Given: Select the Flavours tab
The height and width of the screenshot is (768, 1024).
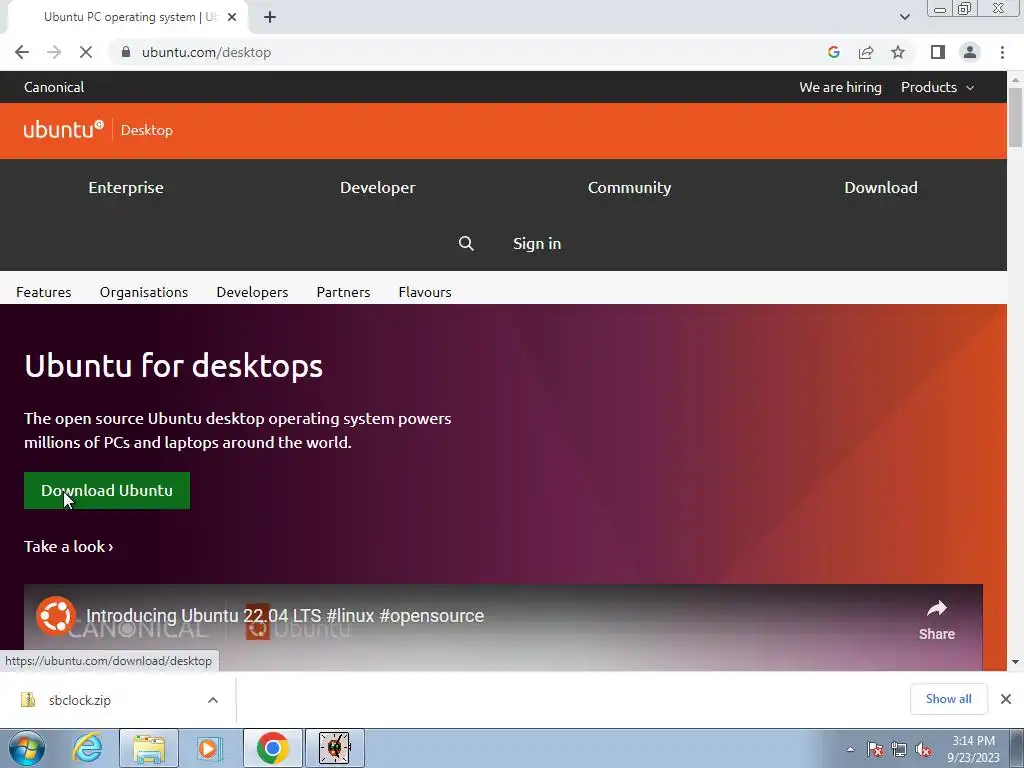Looking at the screenshot, I should tap(425, 292).
